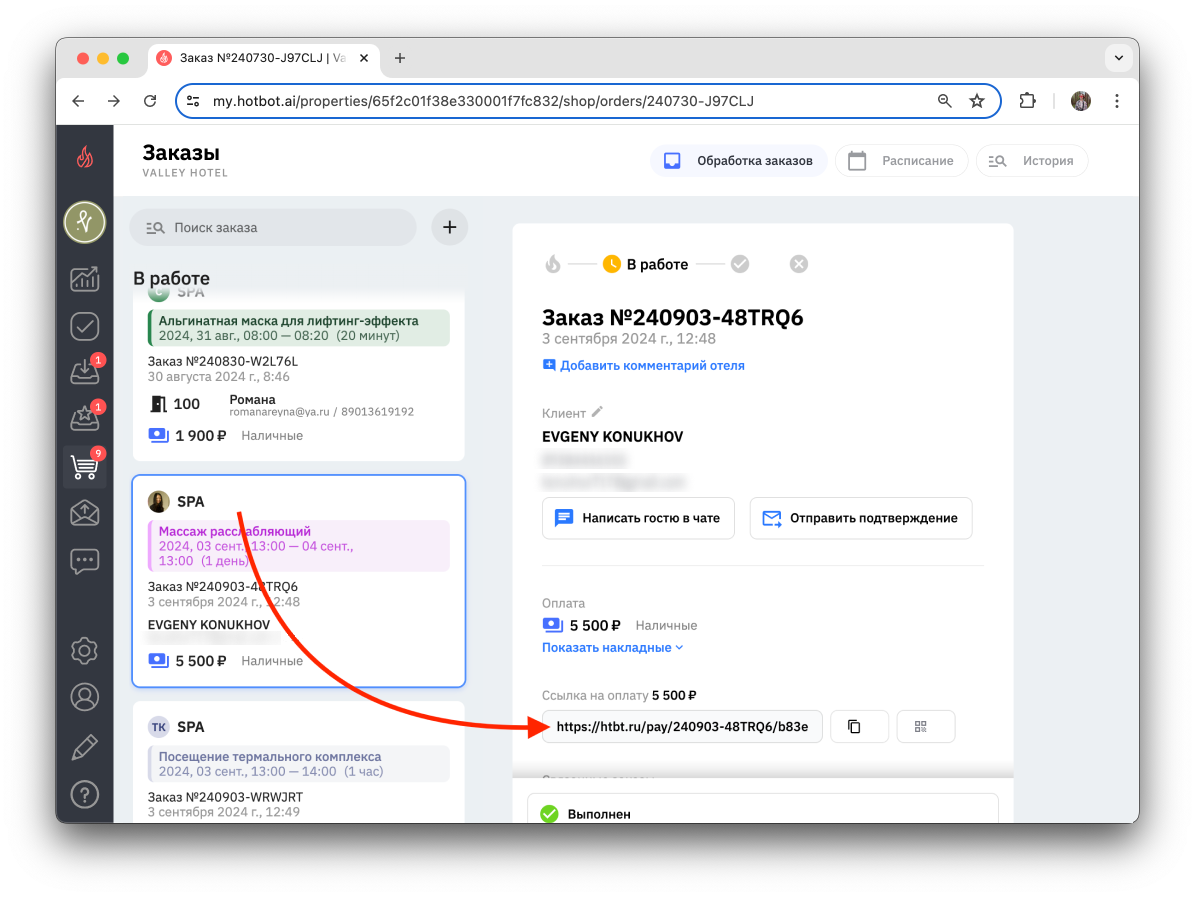Open pencil editor icon in sidebar
Viewport: 1195px width, 897px height.
pyautogui.click(x=85, y=747)
